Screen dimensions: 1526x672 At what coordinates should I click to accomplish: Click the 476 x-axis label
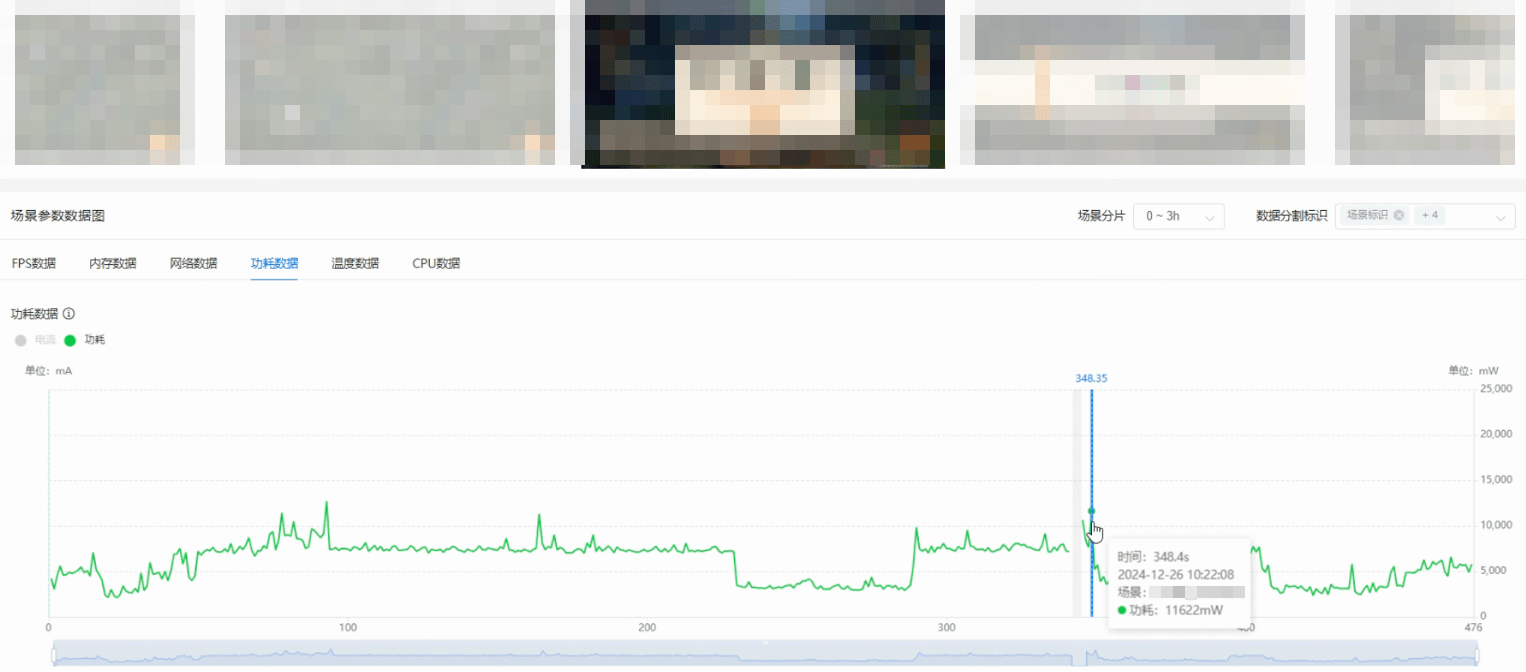point(1472,628)
